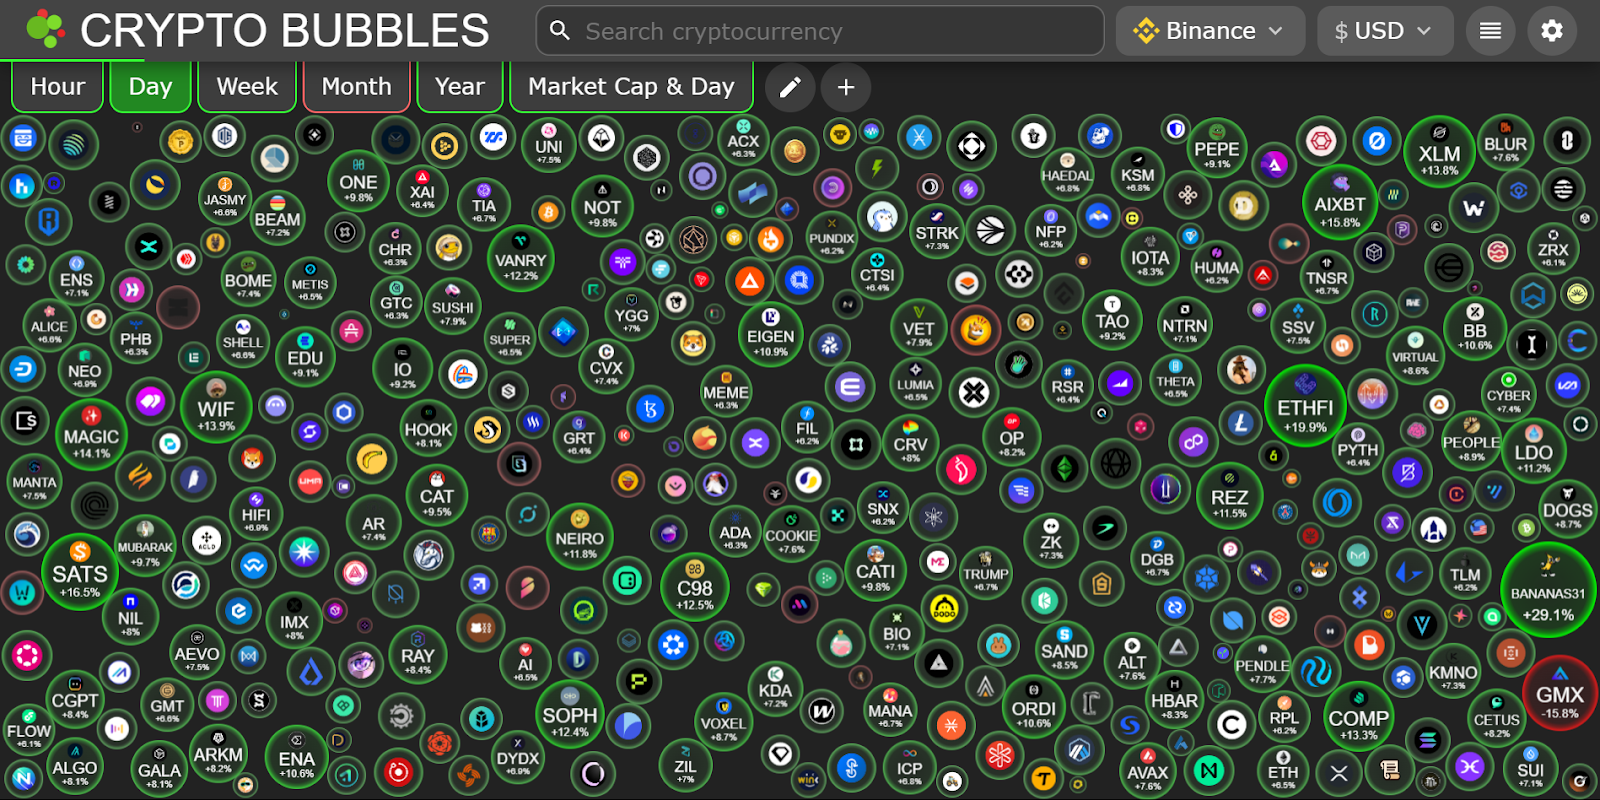This screenshot has width=1600, height=800.
Task: Click the Crypto Bubbles logo icon
Action: tap(45, 30)
